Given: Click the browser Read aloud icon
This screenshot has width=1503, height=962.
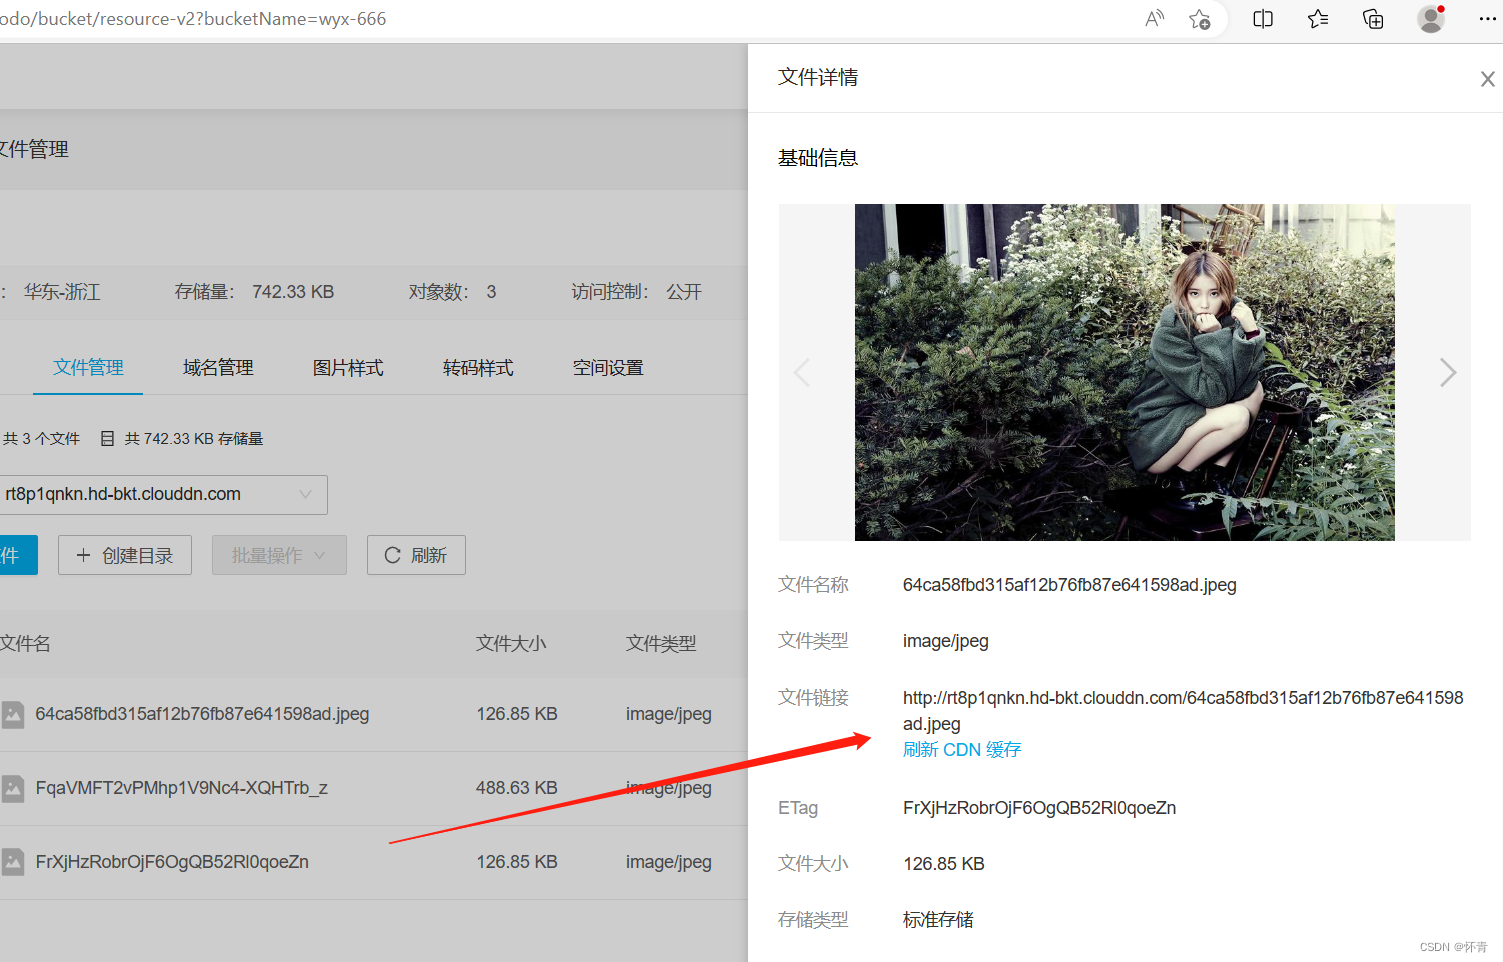Looking at the screenshot, I should coord(1154,18).
